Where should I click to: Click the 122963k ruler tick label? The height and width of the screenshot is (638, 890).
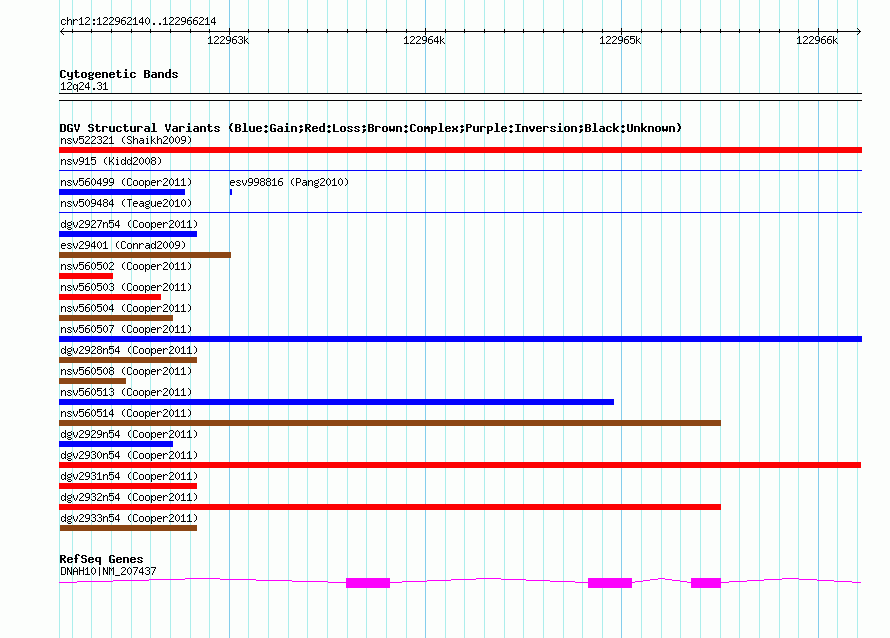click(x=228, y=40)
